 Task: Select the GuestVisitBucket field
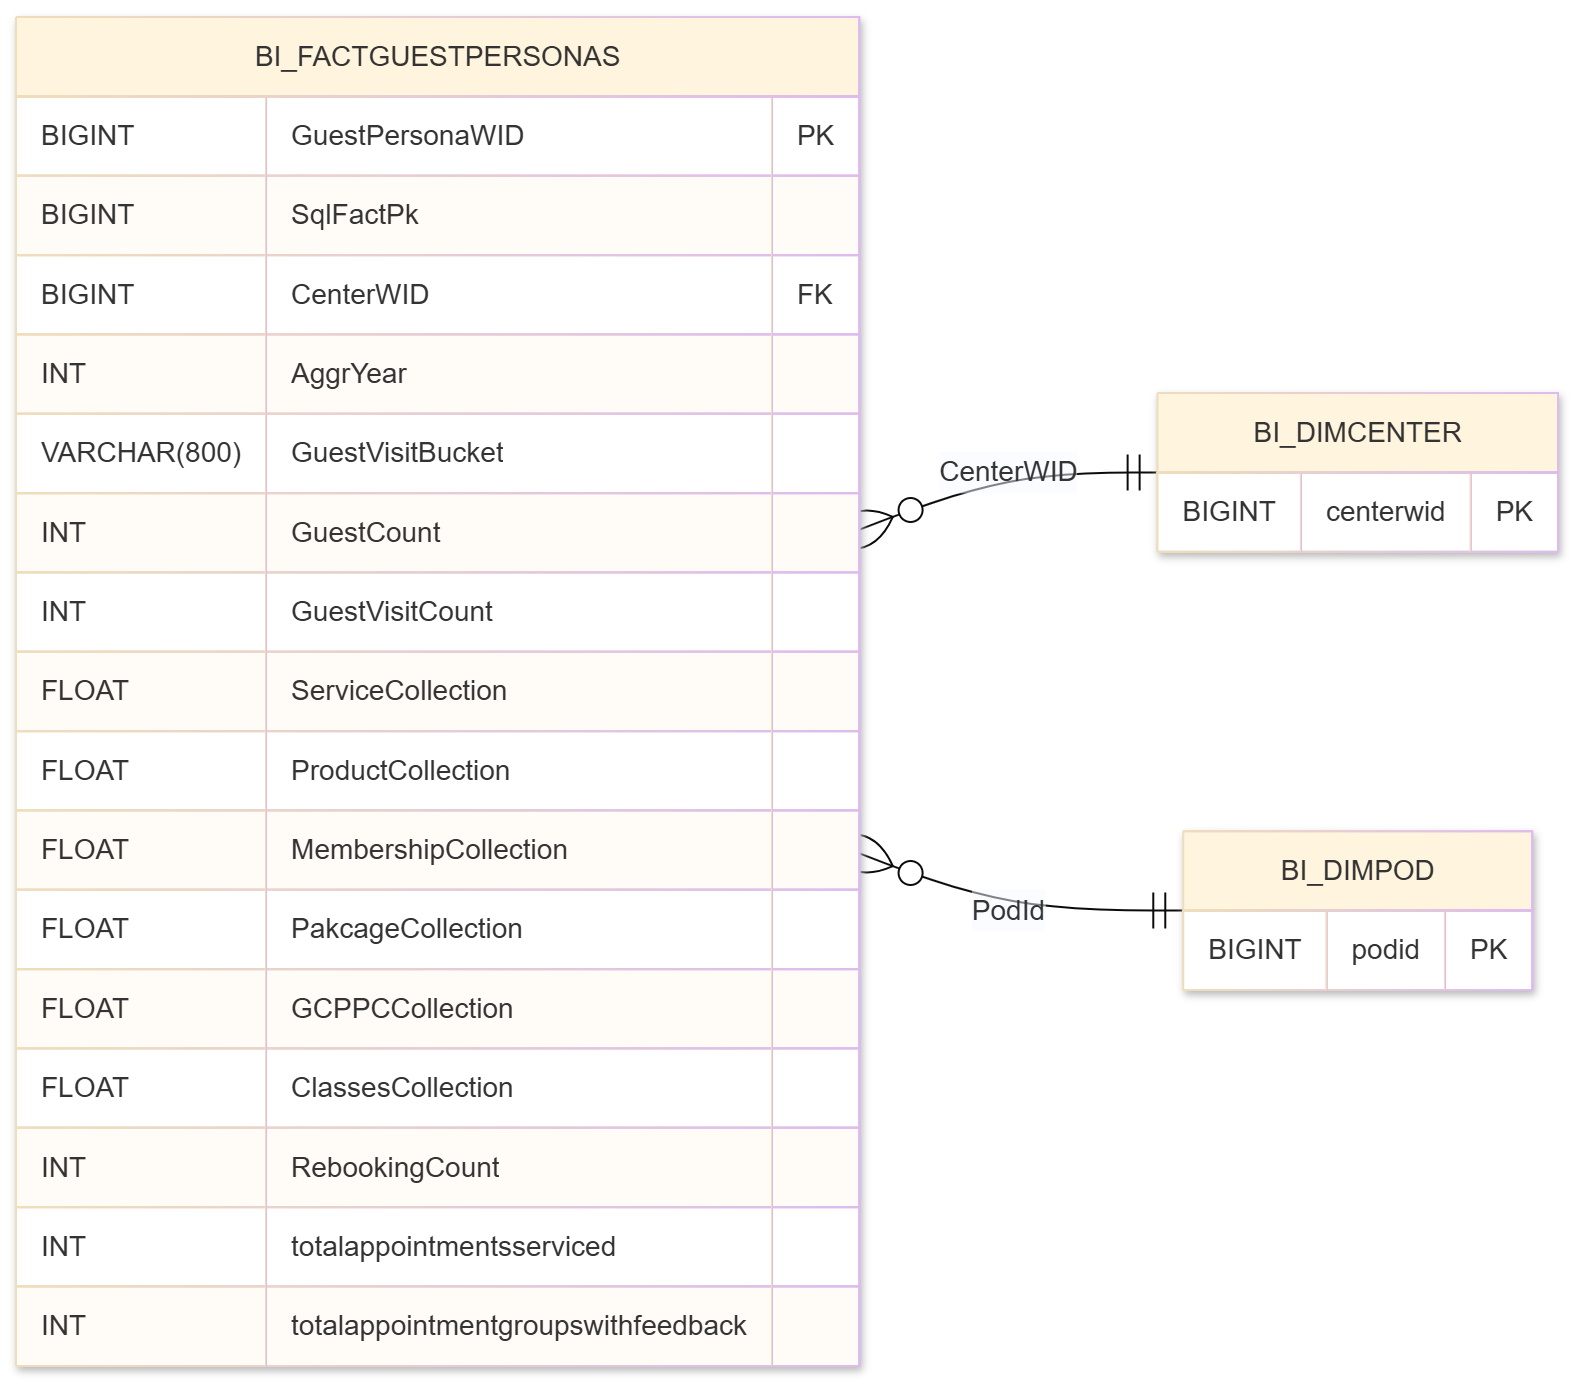coord(397,453)
